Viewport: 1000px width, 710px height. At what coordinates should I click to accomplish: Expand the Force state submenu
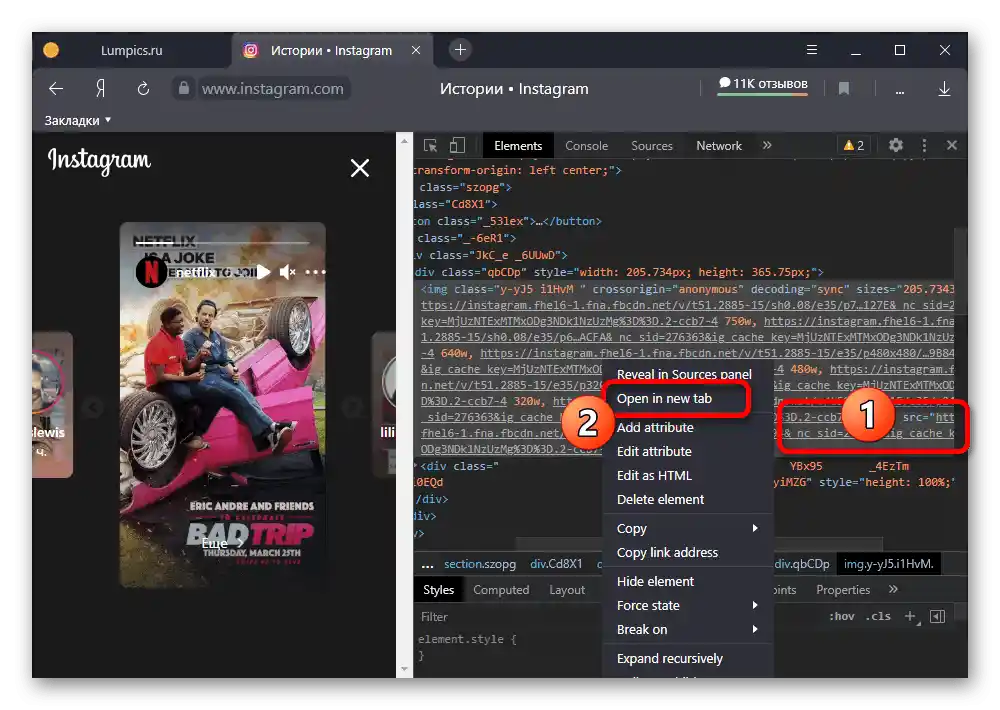pos(688,605)
